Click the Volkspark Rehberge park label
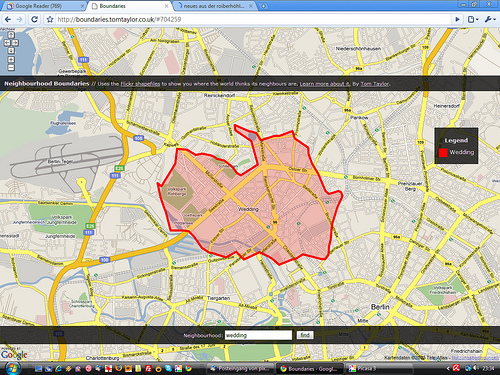The image size is (500, 375). (177, 191)
